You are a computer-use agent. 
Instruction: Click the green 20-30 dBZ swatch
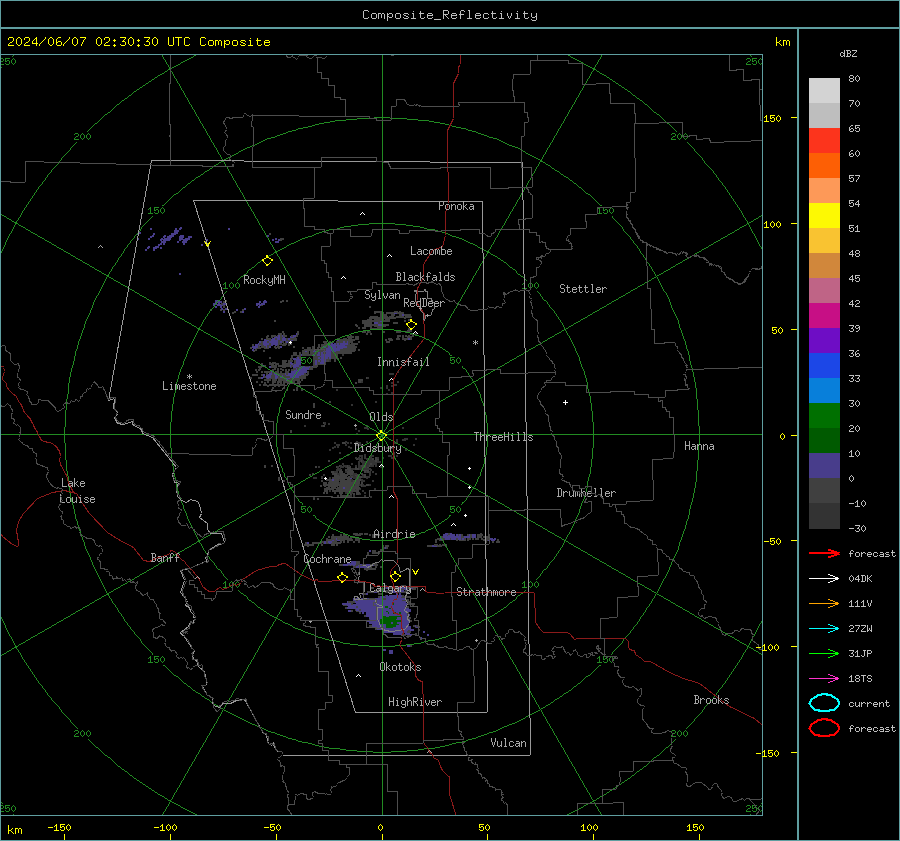pos(824,416)
